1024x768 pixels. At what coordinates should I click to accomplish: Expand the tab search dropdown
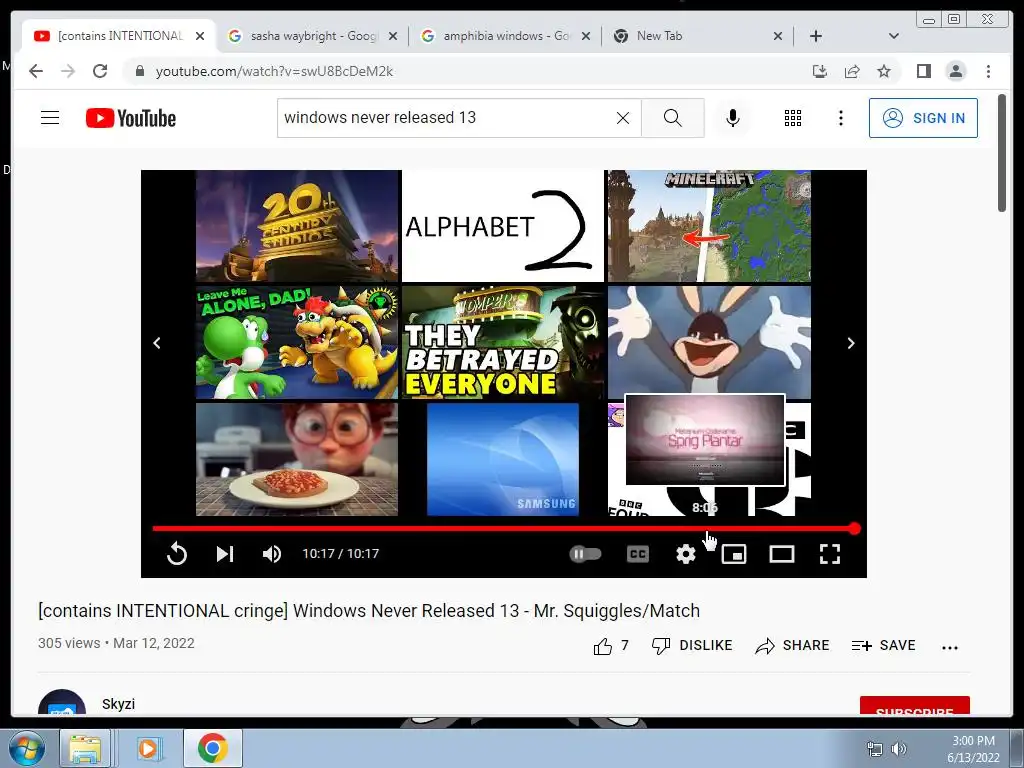click(893, 36)
